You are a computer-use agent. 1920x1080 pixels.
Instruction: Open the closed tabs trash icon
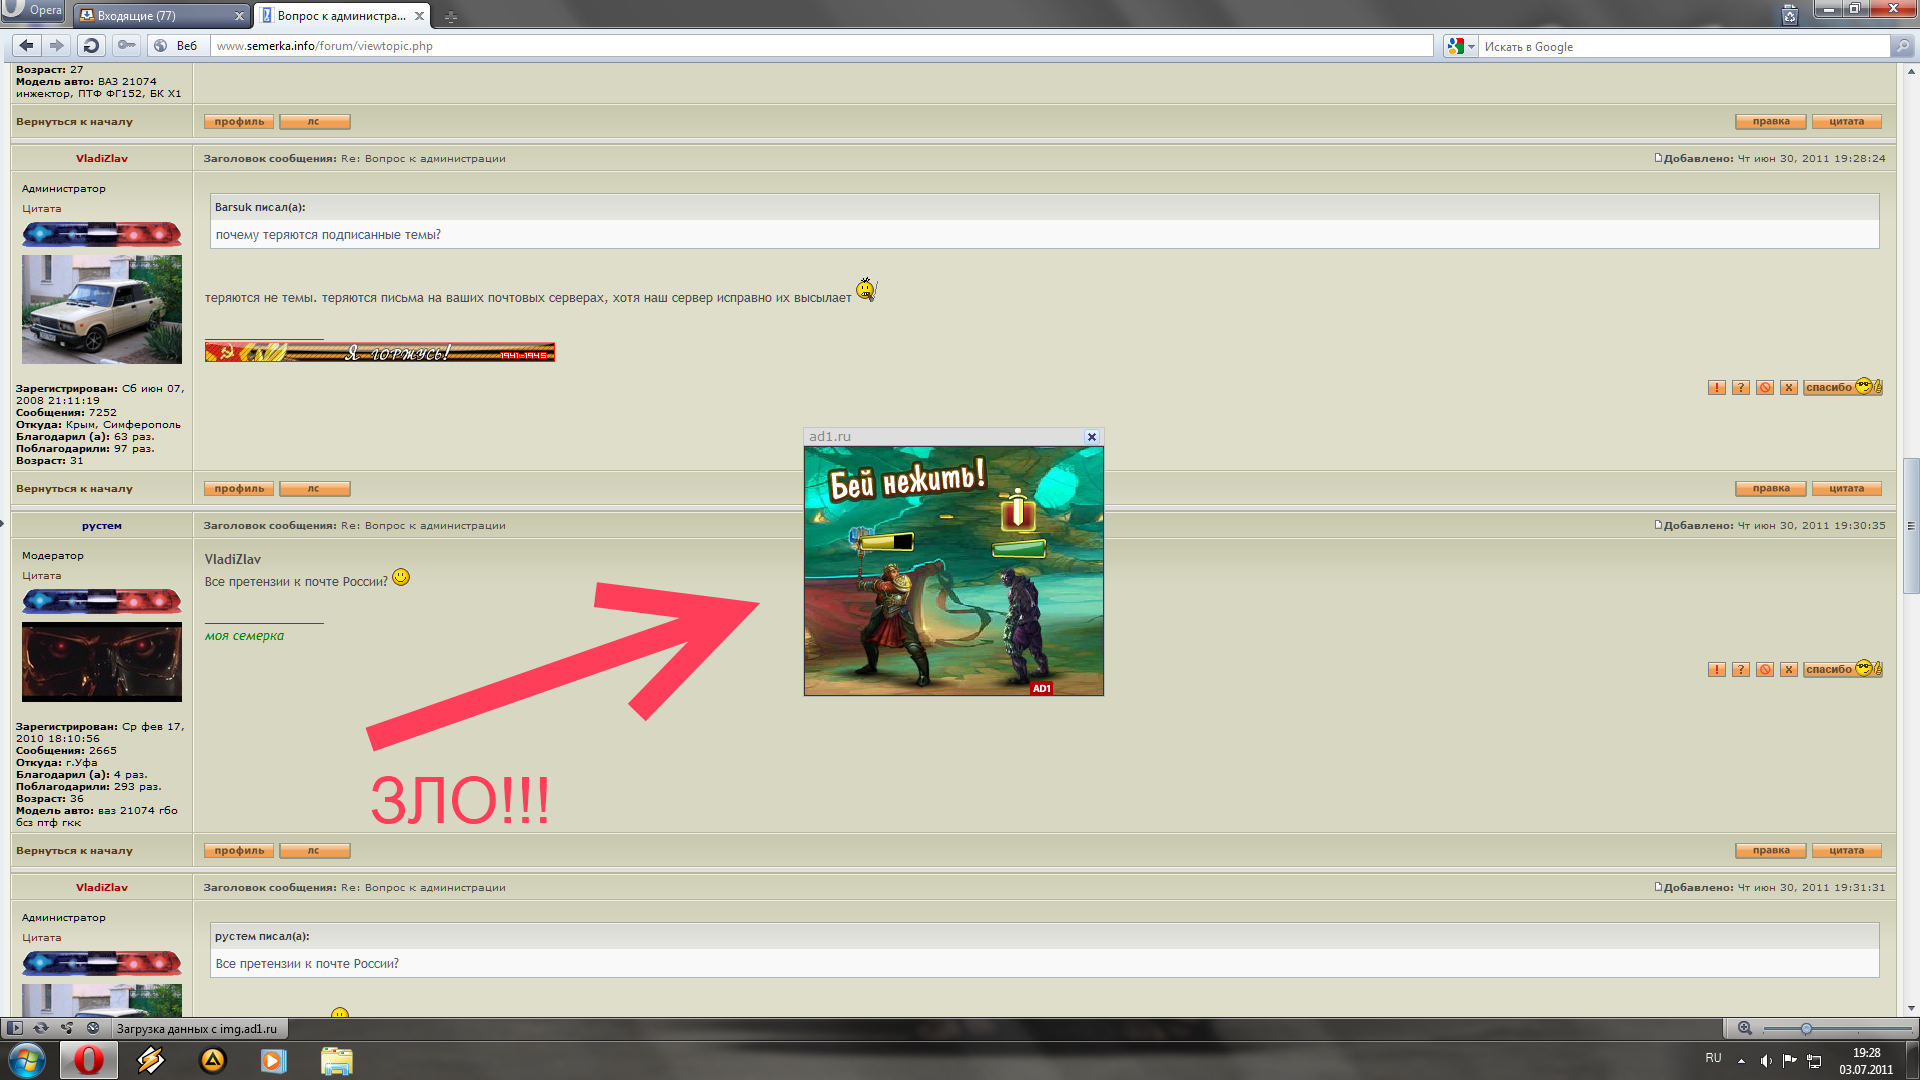[1789, 14]
